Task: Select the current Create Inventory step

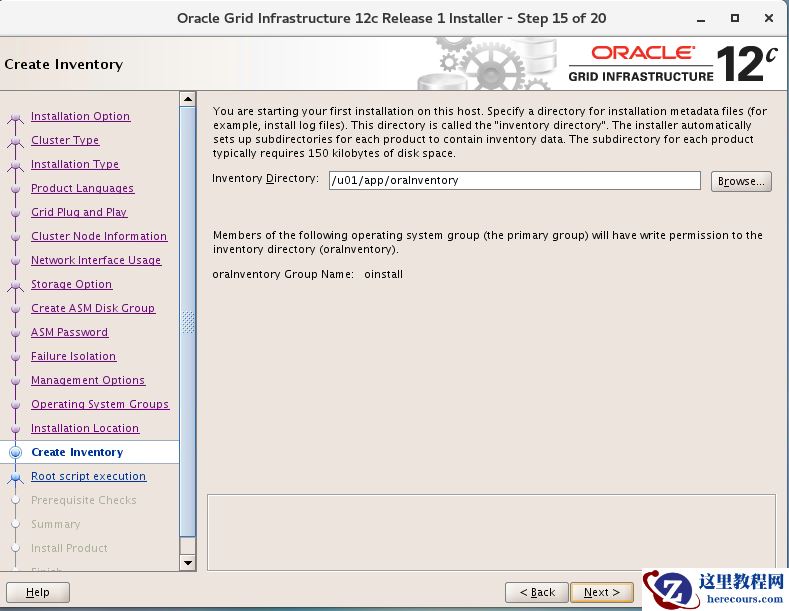Action: tap(77, 452)
